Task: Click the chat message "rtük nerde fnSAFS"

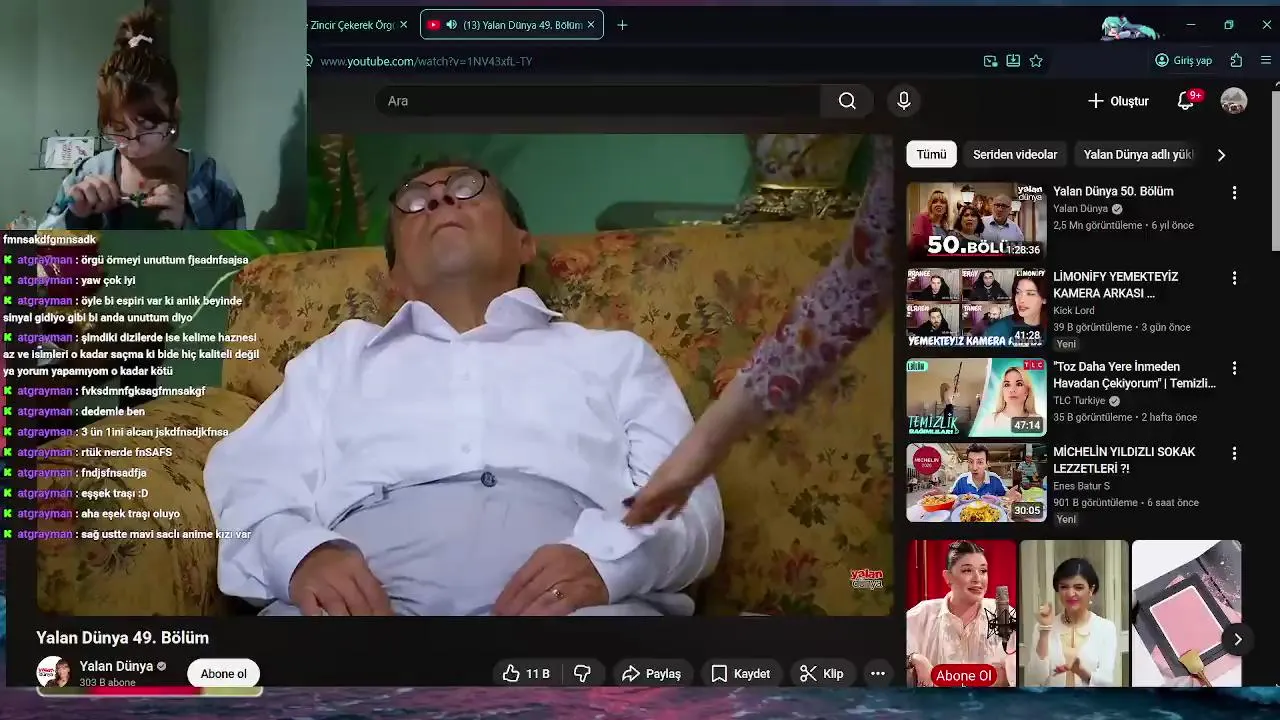Action: (x=126, y=452)
